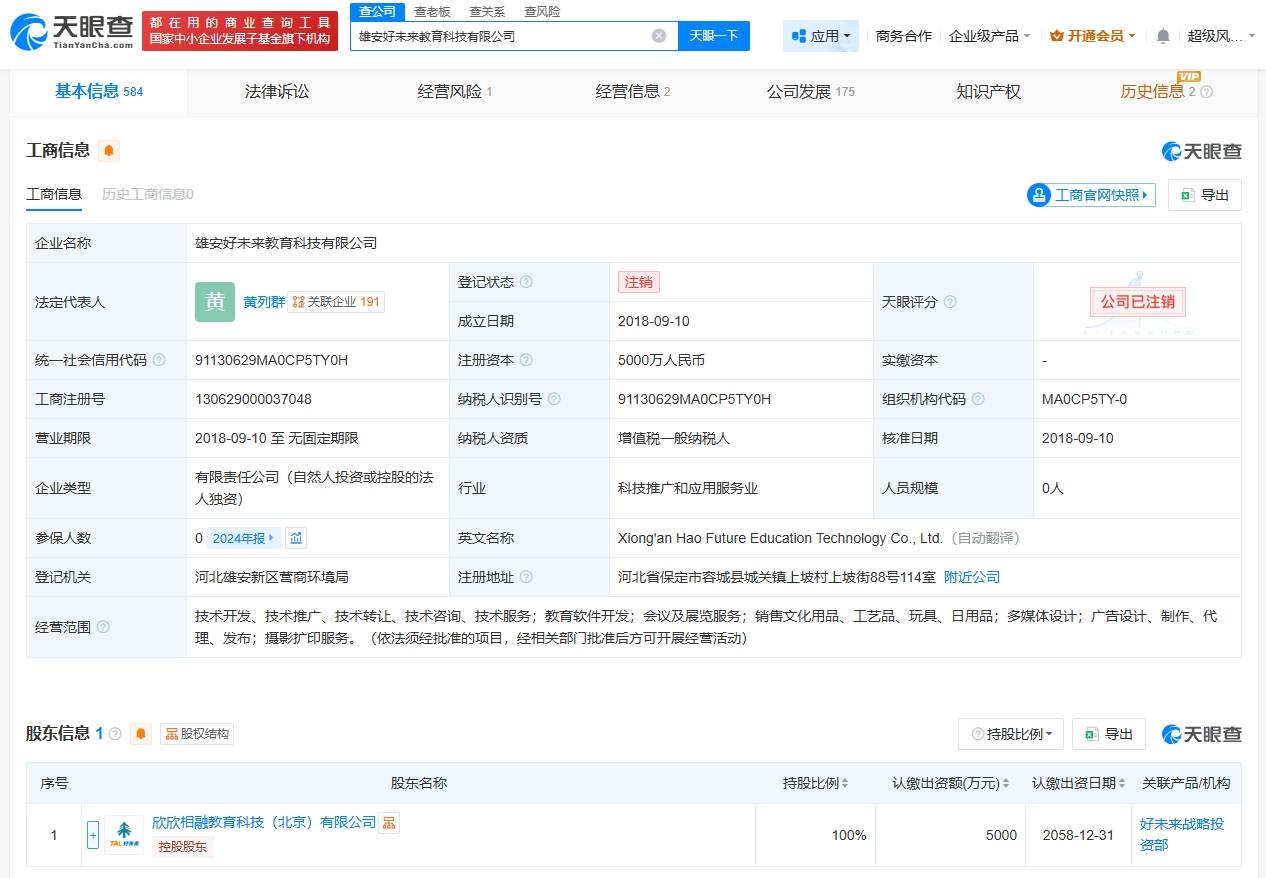The width and height of the screenshot is (1266, 878).
Task: Click equity structure icon after shareholder name
Action: pos(389,823)
